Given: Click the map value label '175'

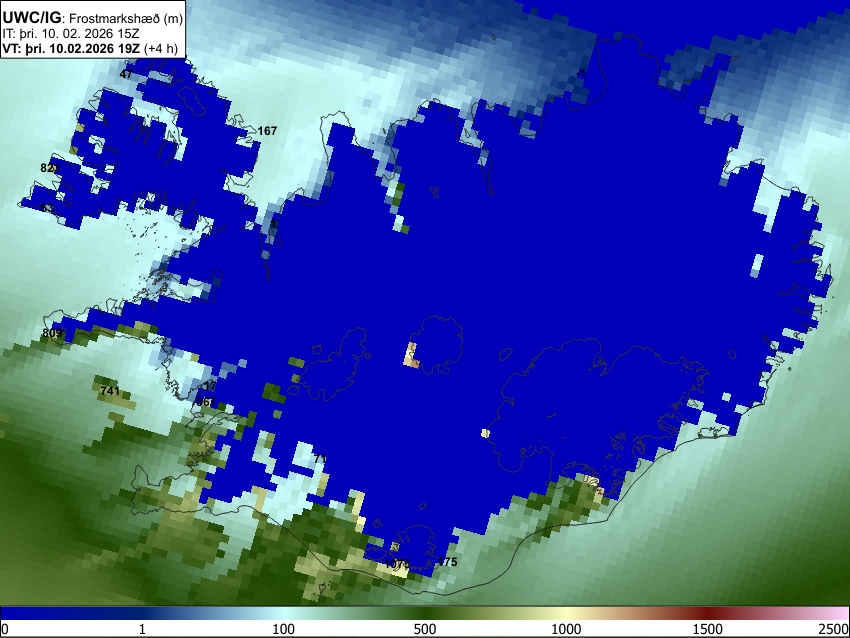Looking at the screenshot, I should (447, 562).
